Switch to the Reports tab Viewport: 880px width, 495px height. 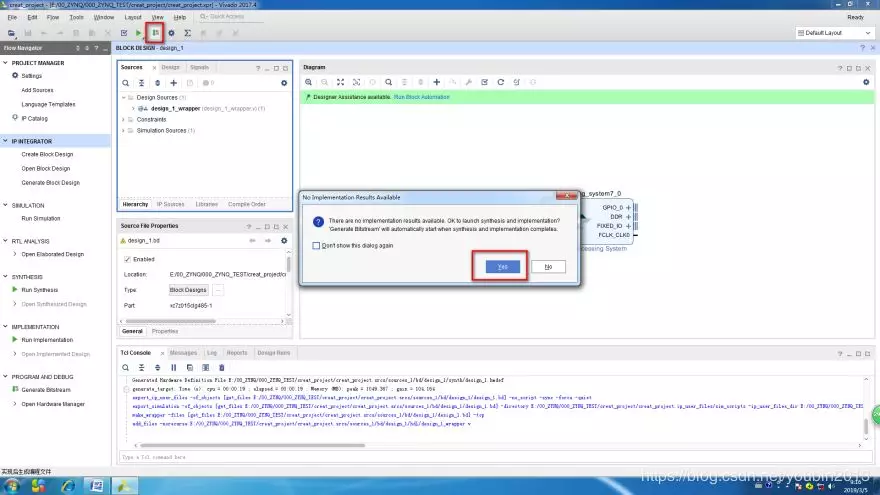(237, 353)
